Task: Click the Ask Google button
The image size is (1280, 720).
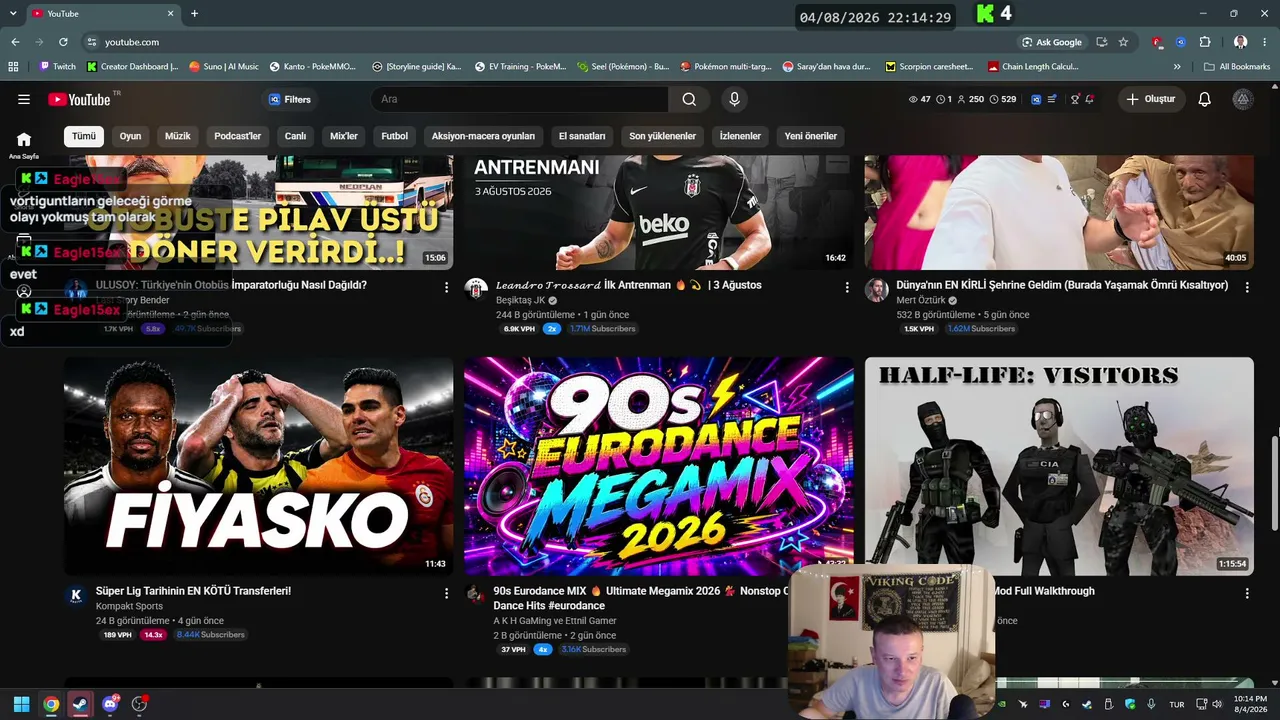Action: [x=1052, y=42]
